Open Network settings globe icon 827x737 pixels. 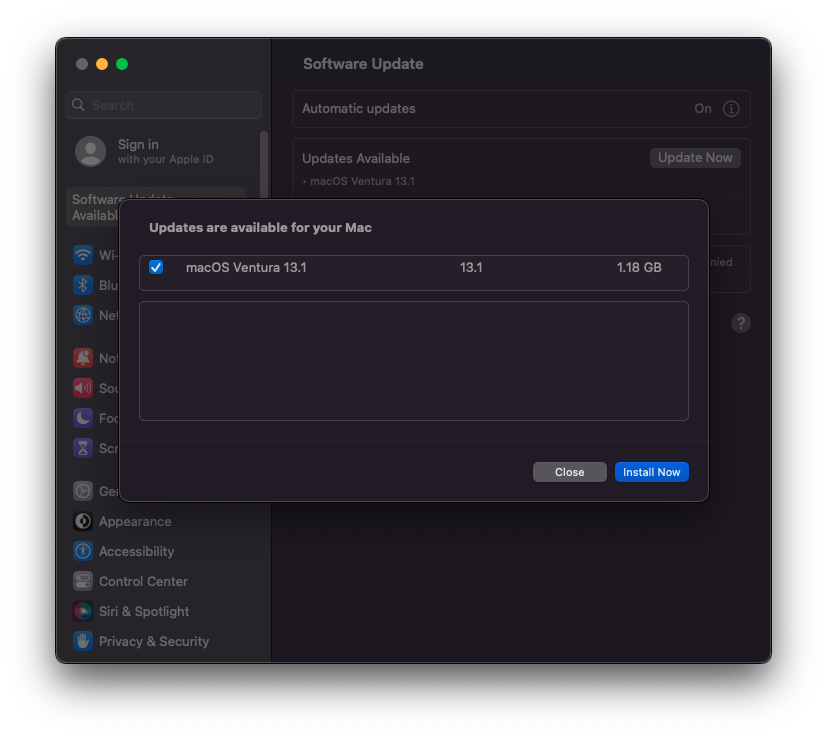pyautogui.click(x=83, y=315)
